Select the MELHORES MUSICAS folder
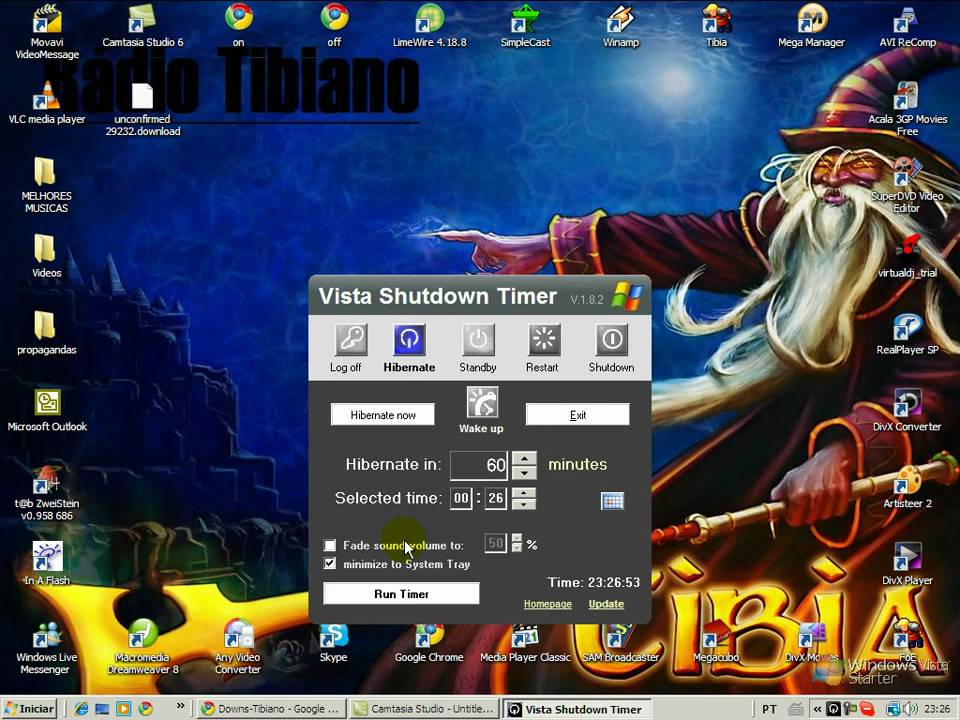Viewport: 960px width, 720px height. [x=47, y=186]
